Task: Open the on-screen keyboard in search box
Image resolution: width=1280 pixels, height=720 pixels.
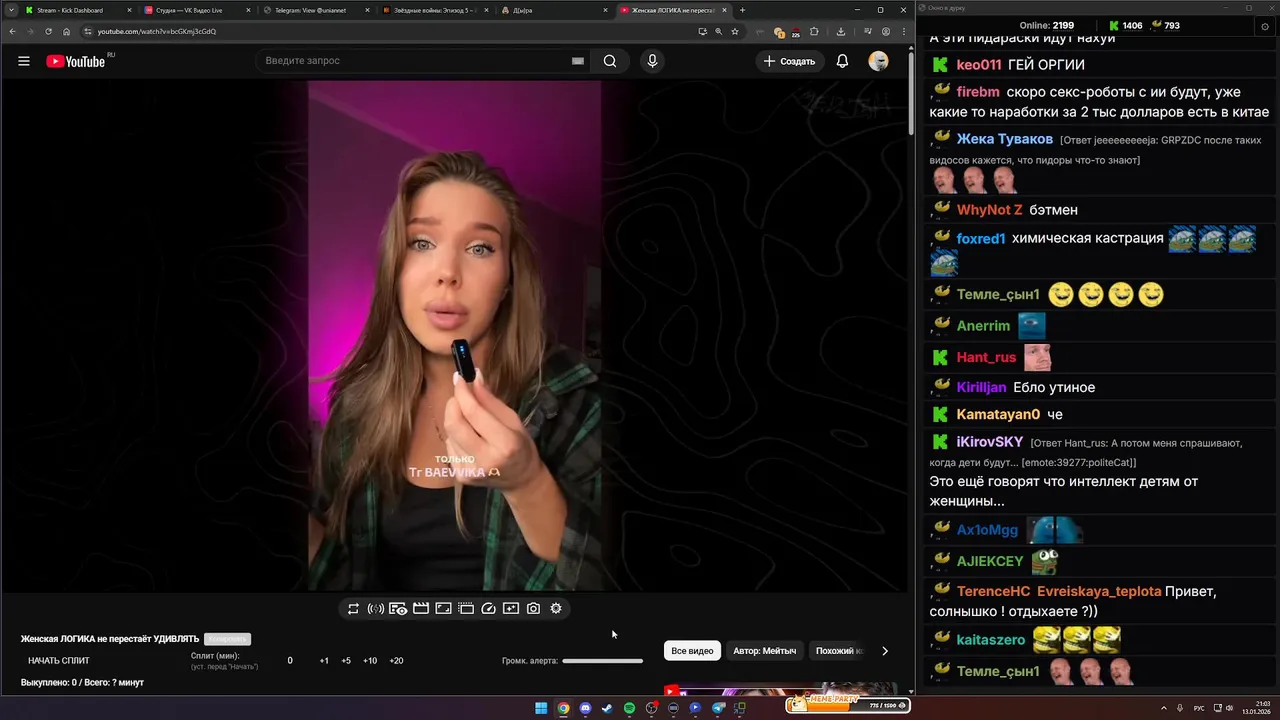Action: coord(577,61)
